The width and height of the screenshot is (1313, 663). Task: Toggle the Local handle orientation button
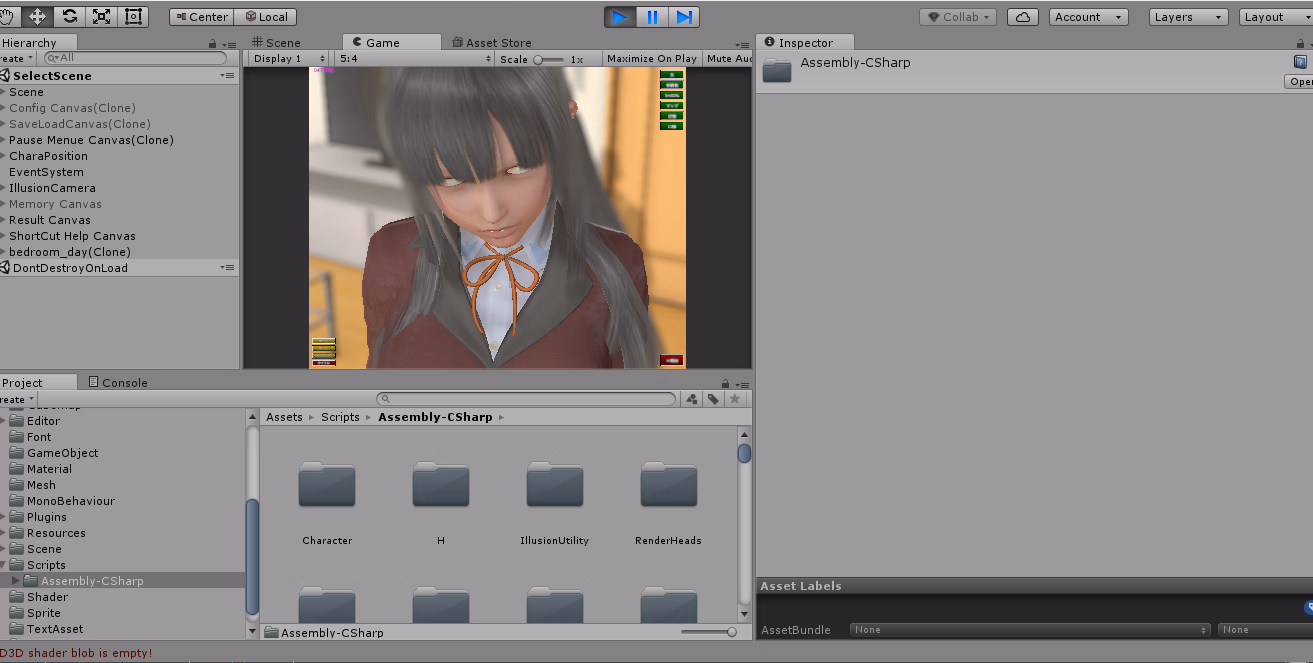click(x=265, y=17)
